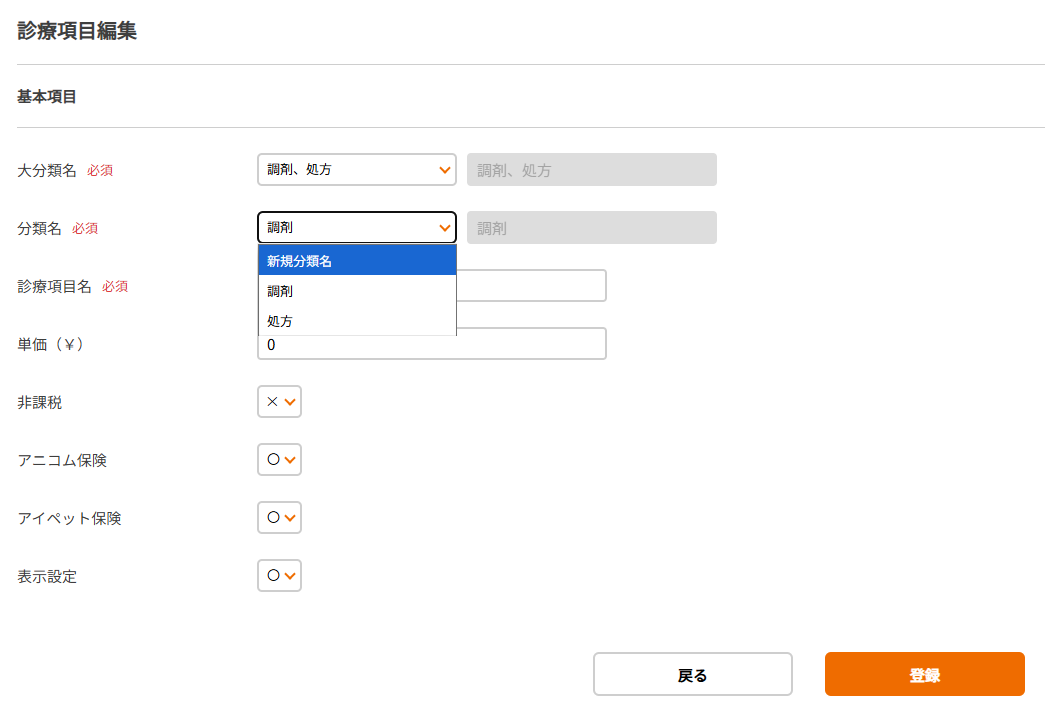Collapse the 分類名 dropdown showing 調剤

pyautogui.click(x=356, y=228)
